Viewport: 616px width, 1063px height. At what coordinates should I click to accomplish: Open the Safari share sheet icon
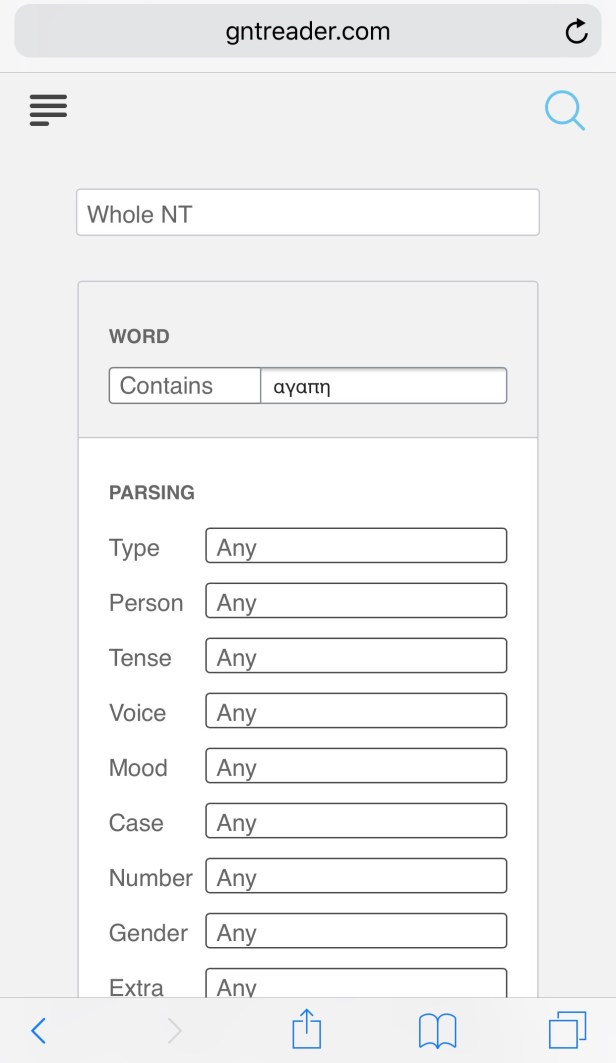[x=307, y=1028]
